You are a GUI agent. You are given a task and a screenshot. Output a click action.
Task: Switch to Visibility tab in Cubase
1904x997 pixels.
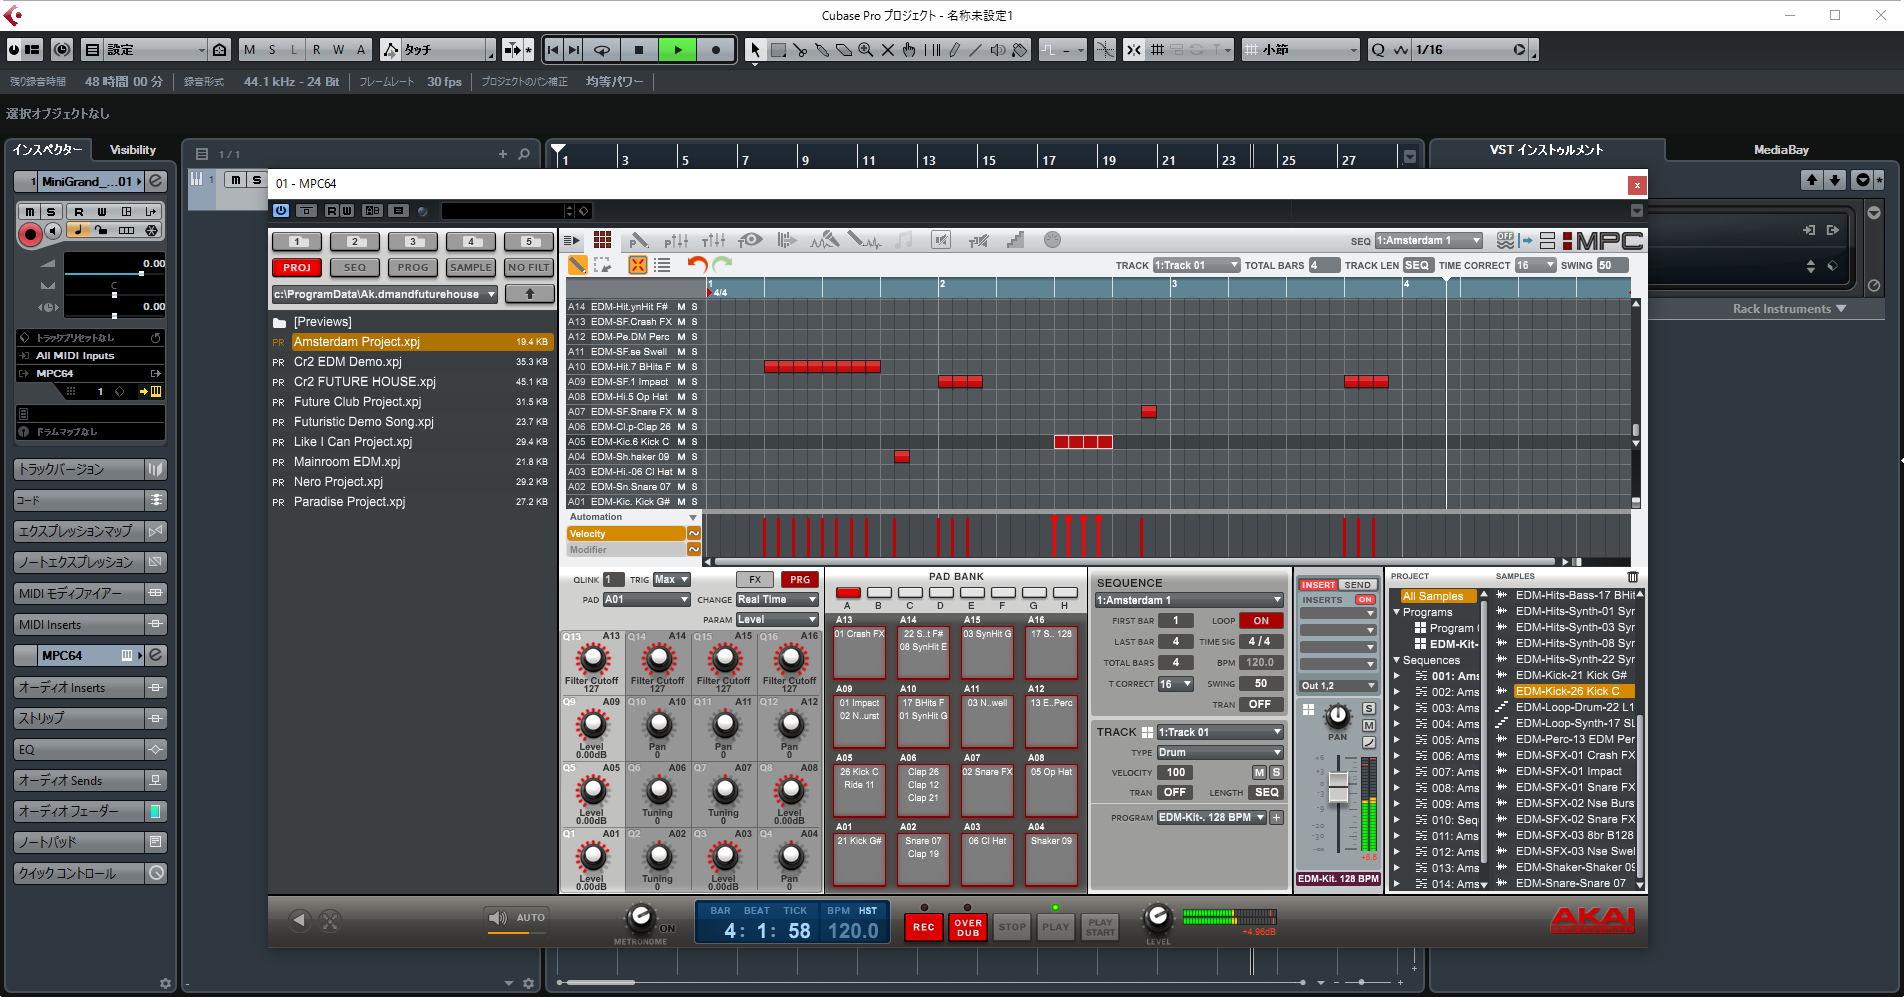[x=133, y=150]
